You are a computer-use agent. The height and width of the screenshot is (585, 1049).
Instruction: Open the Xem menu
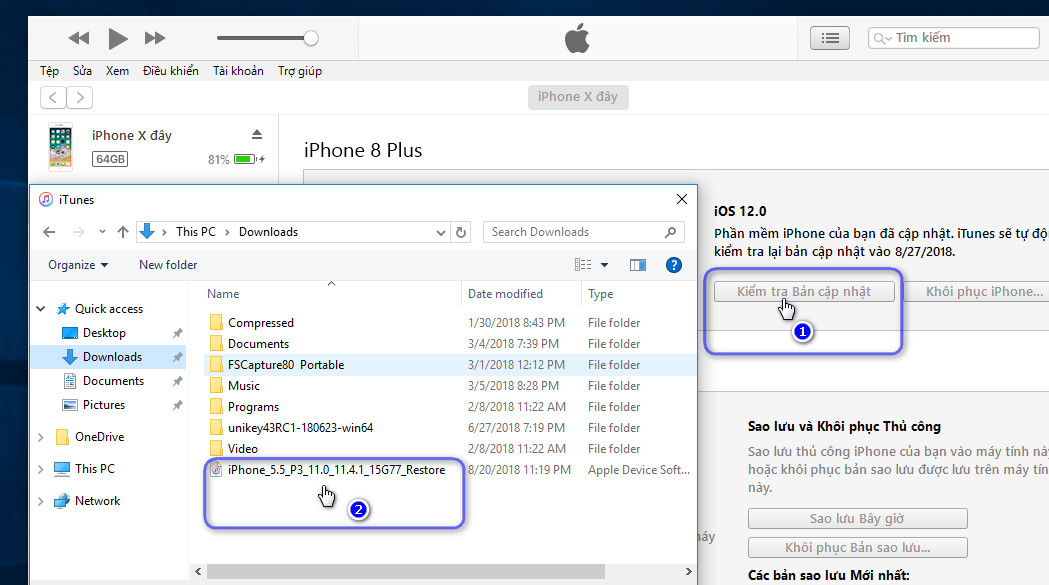pos(117,71)
